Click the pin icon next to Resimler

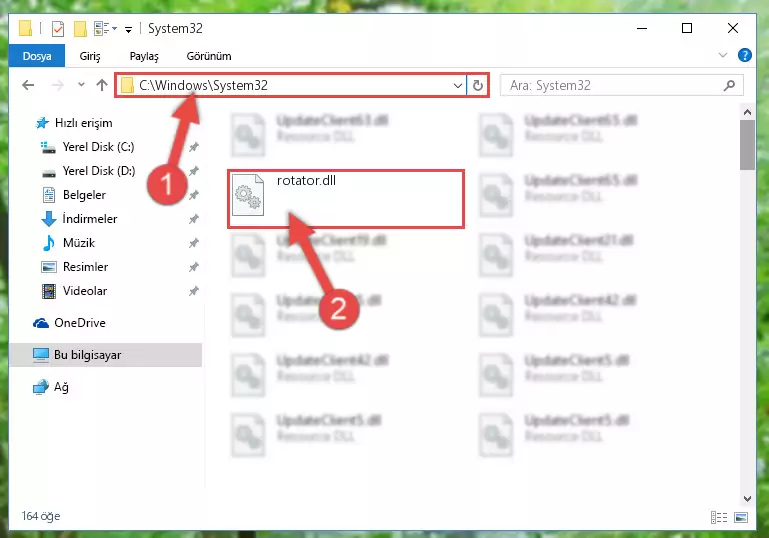click(194, 267)
